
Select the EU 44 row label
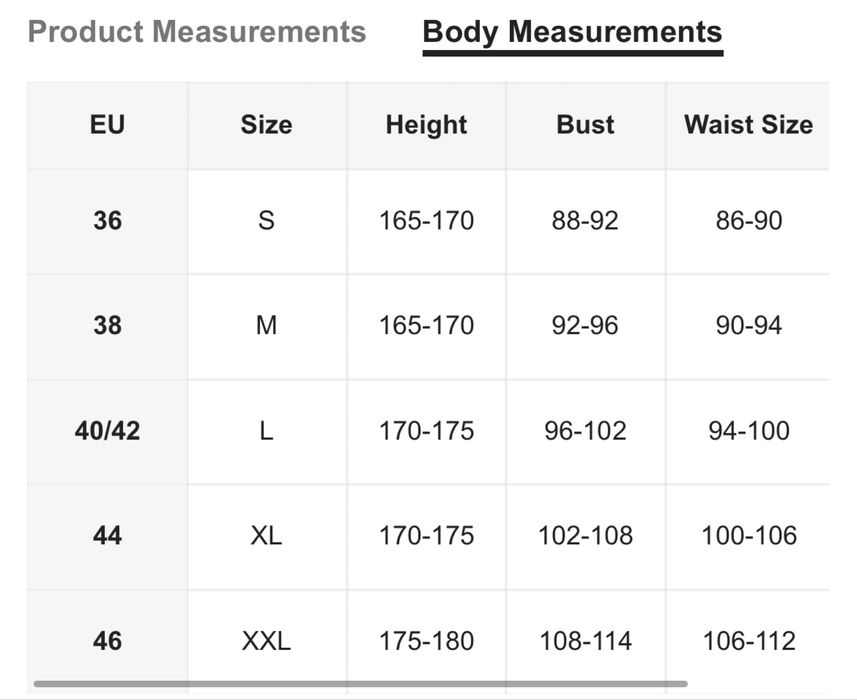(x=107, y=536)
